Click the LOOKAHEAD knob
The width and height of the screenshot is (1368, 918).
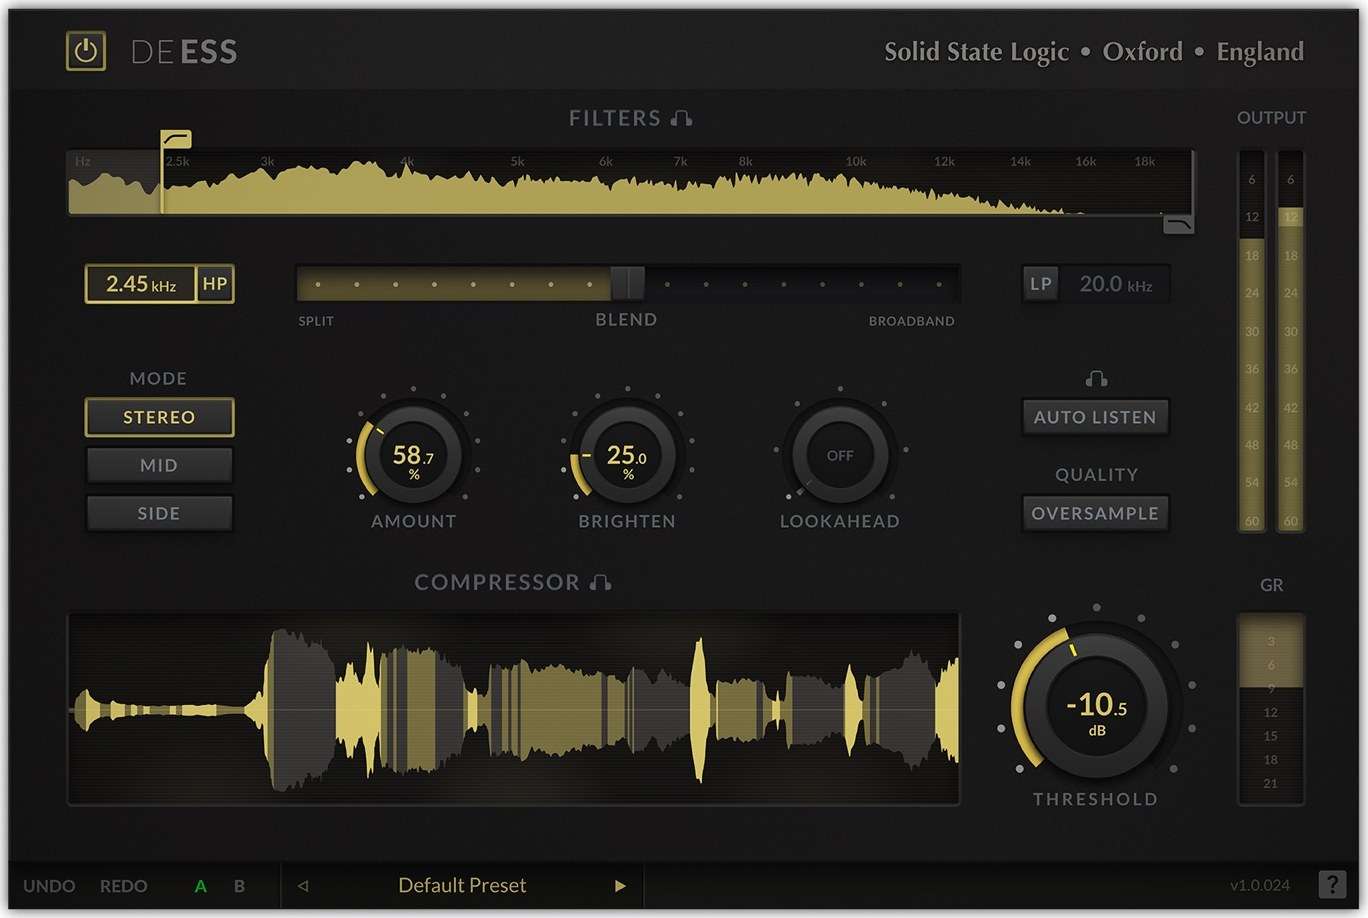pyautogui.click(x=840, y=455)
